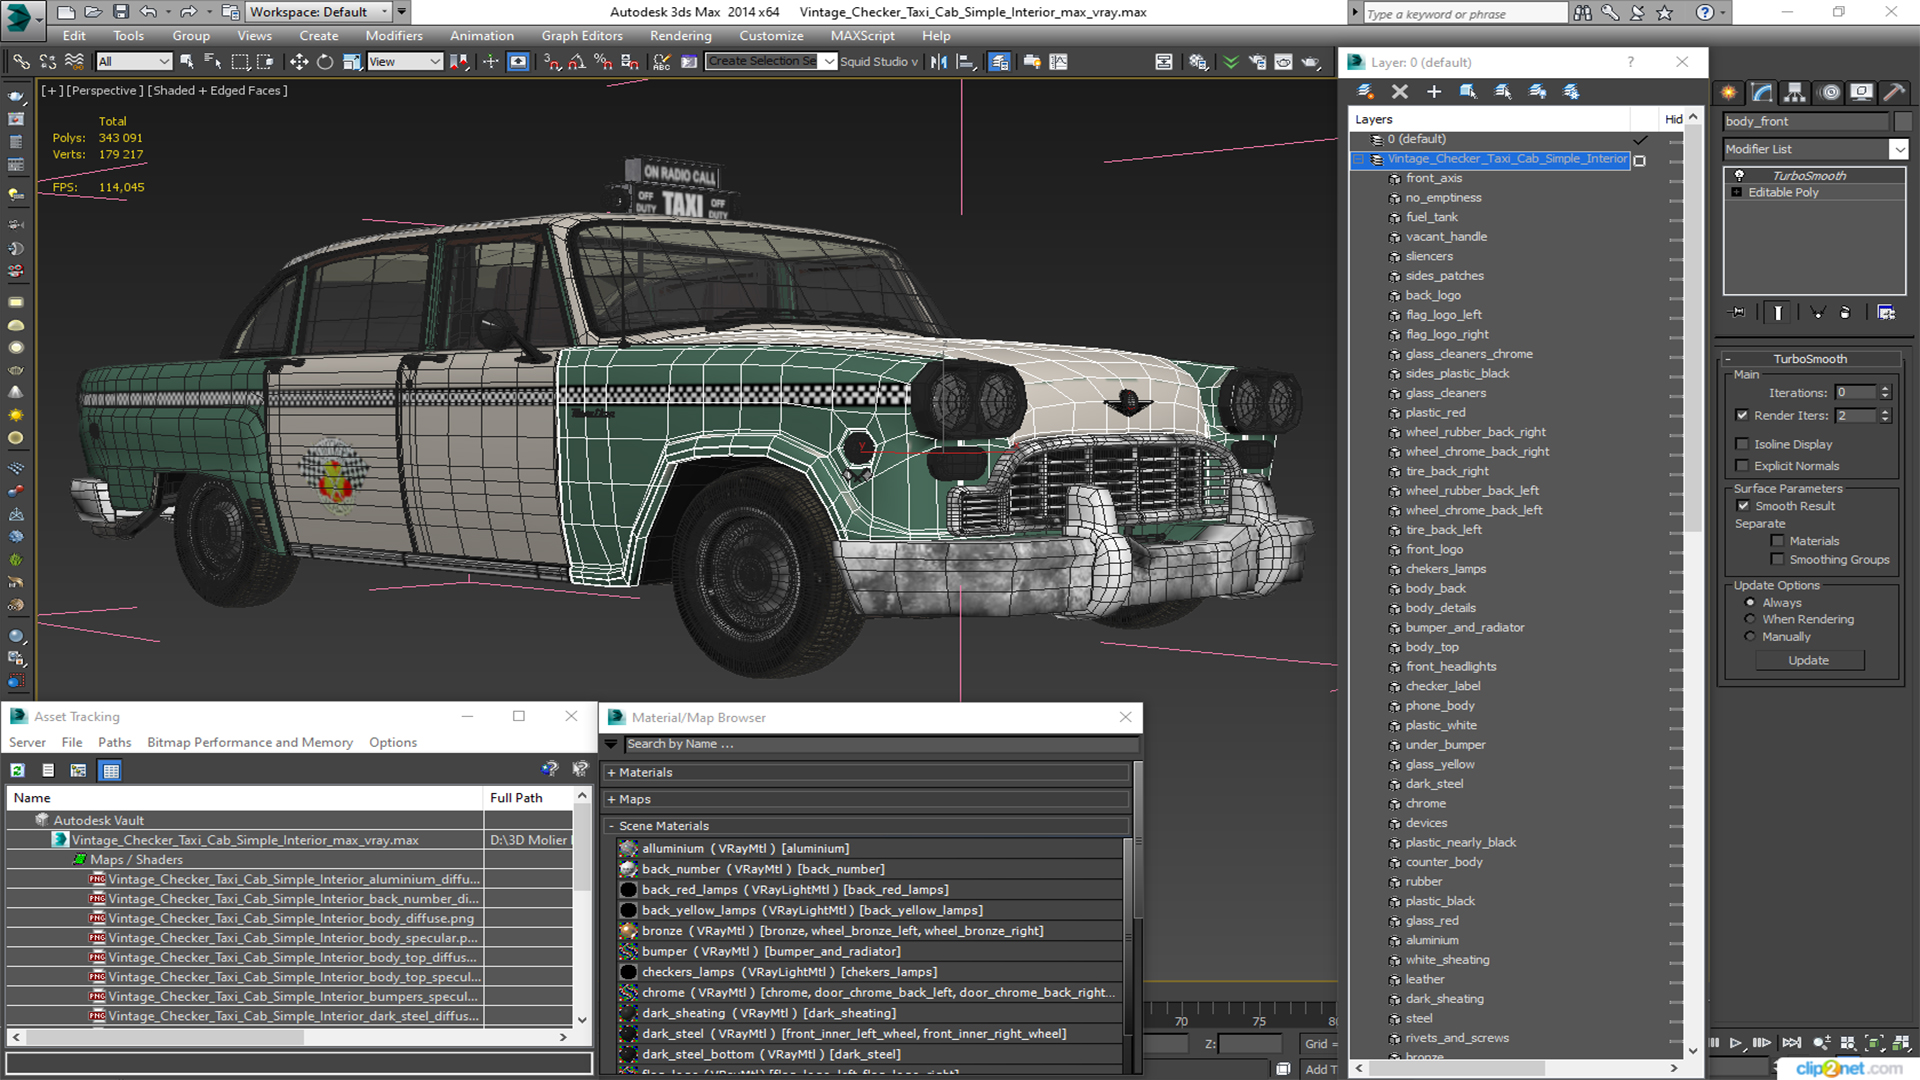Open the MAXScript menu
This screenshot has height=1080, width=1920.
(863, 36)
